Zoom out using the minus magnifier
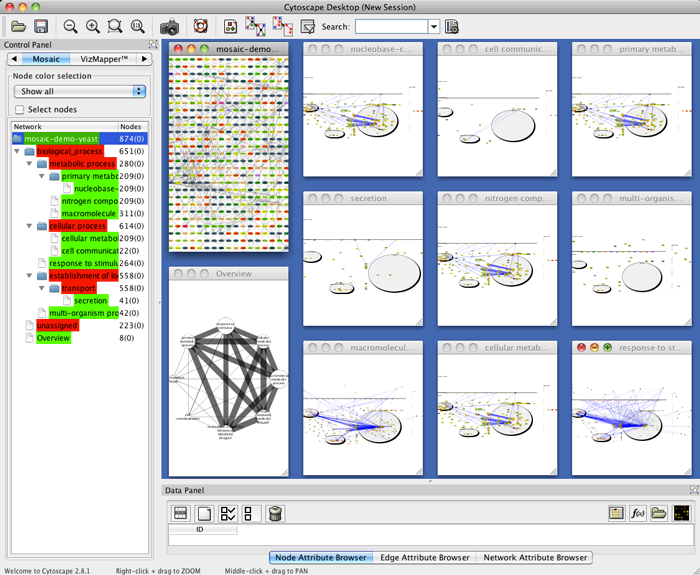This screenshot has width=700, height=575. [x=71, y=27]
